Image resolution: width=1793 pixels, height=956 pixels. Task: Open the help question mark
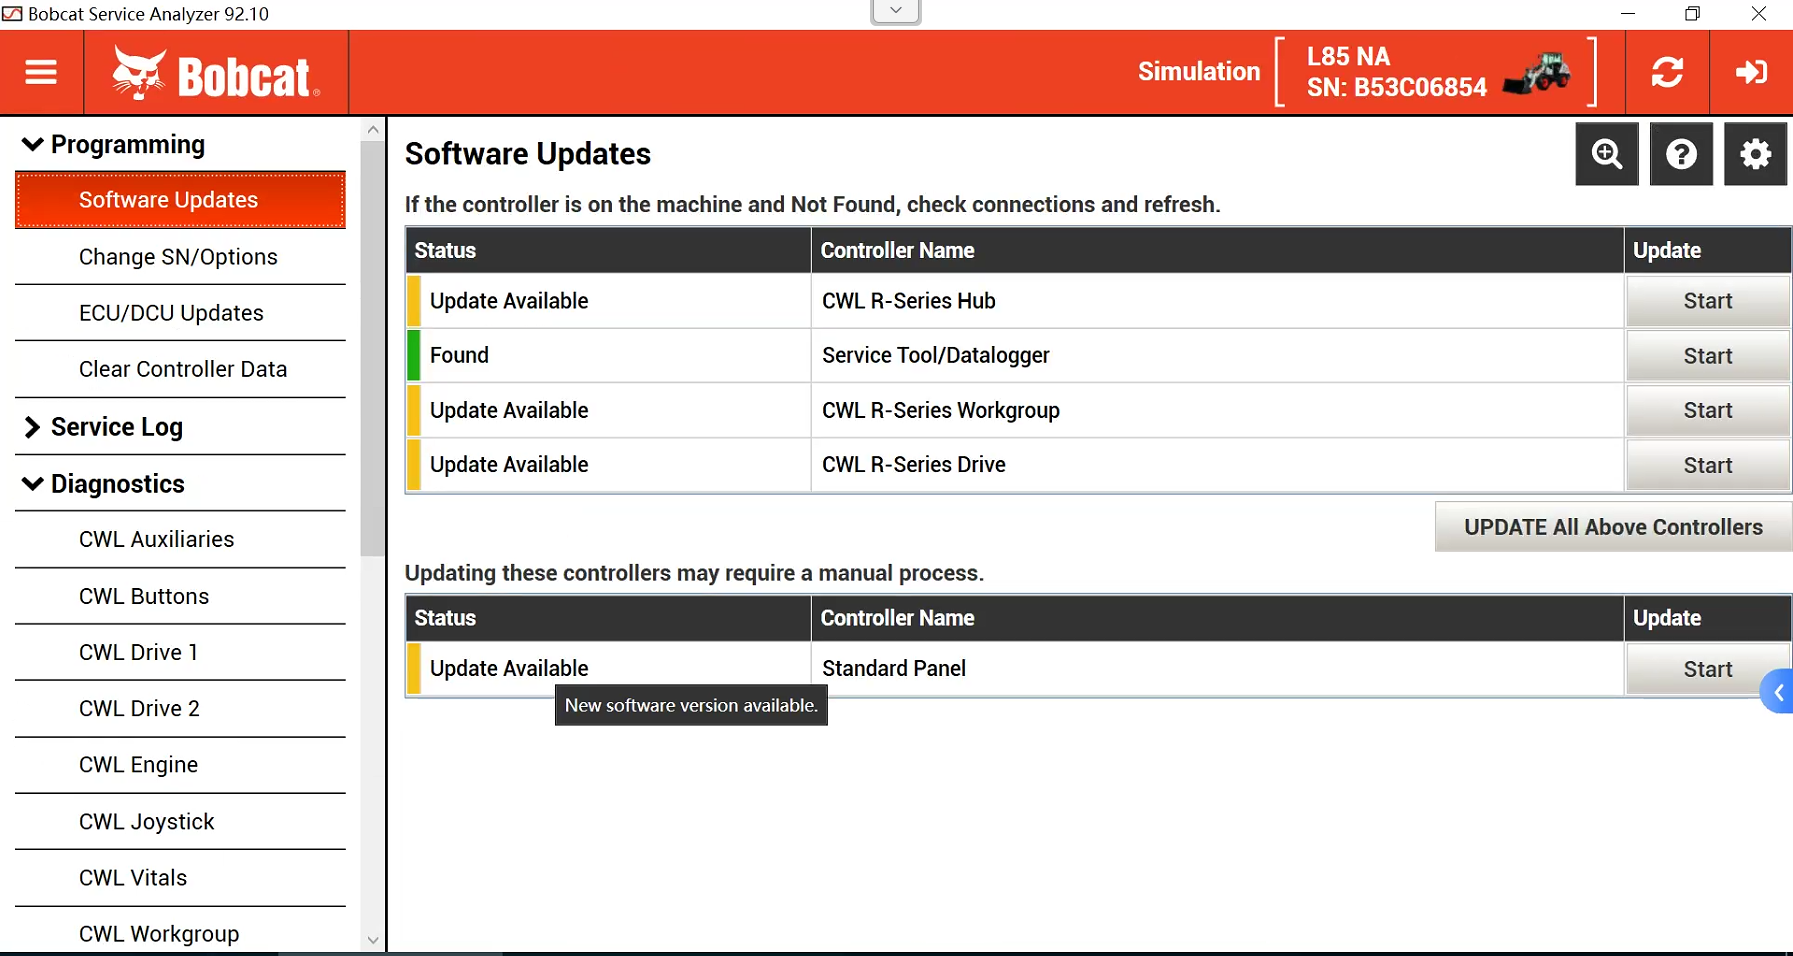[x=1681, y=154]
